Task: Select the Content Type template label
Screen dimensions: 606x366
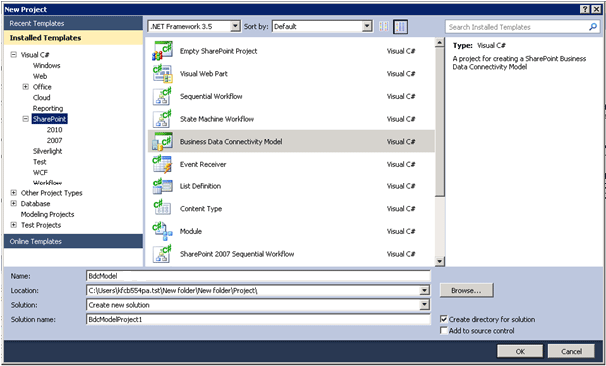Action: click(201, 209)
